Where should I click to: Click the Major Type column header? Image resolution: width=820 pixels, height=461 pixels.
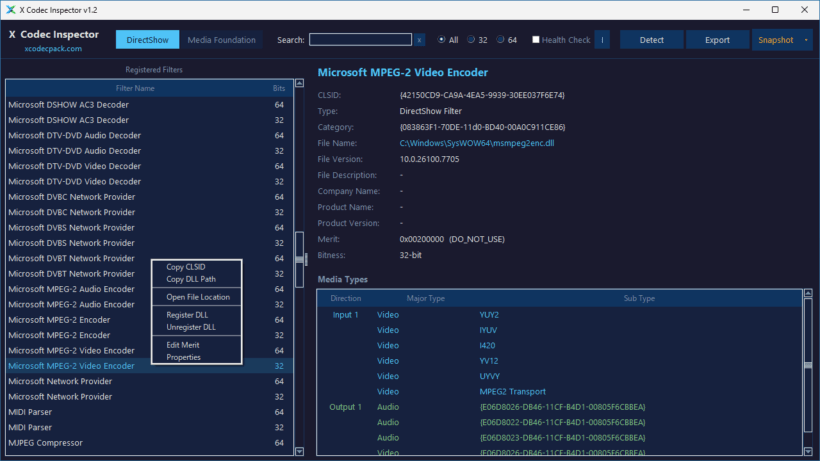[425, 298]
